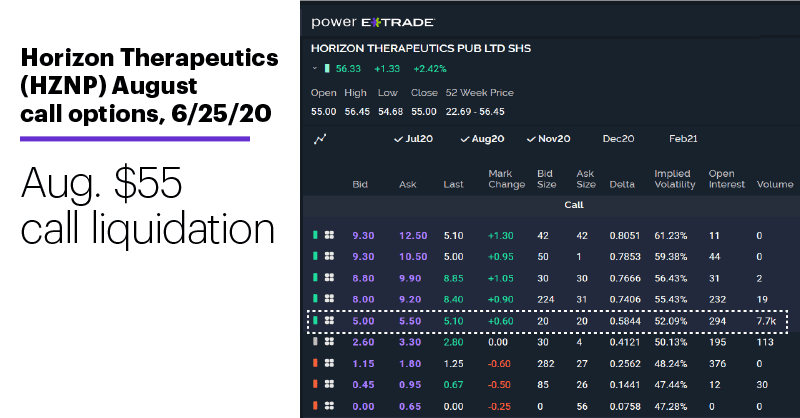
Task: Open grid icon in the 8.80 bid row
Action: (x=330, y=278)
